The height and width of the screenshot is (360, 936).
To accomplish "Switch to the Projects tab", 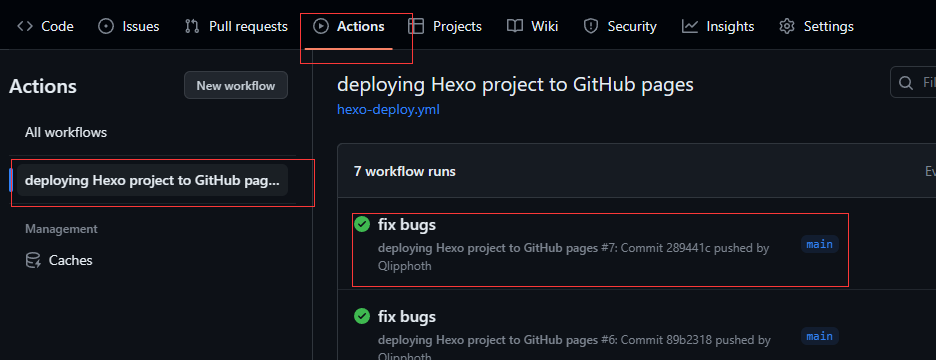I will pyautogui.click(x=445, y=26).
